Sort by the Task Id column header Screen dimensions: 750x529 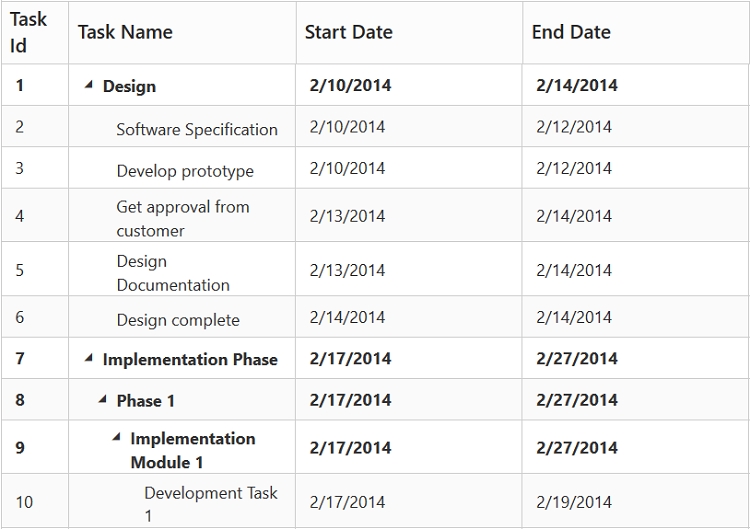point(29,32)
